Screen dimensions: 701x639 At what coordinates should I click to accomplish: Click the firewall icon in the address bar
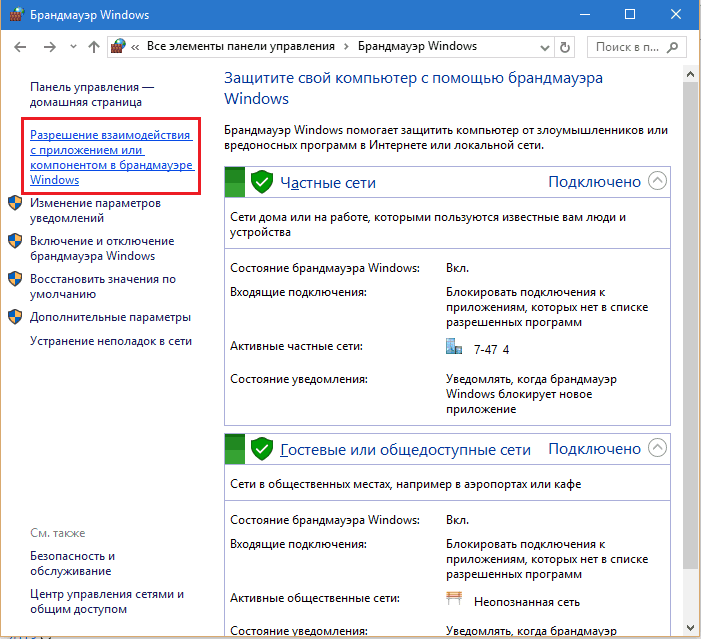(118, 46)
